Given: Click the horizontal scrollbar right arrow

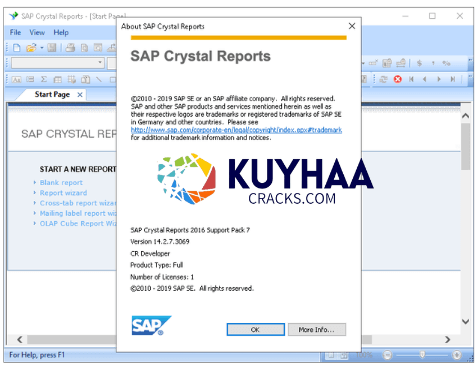Looking at the screenshot, I should point(448,340).
